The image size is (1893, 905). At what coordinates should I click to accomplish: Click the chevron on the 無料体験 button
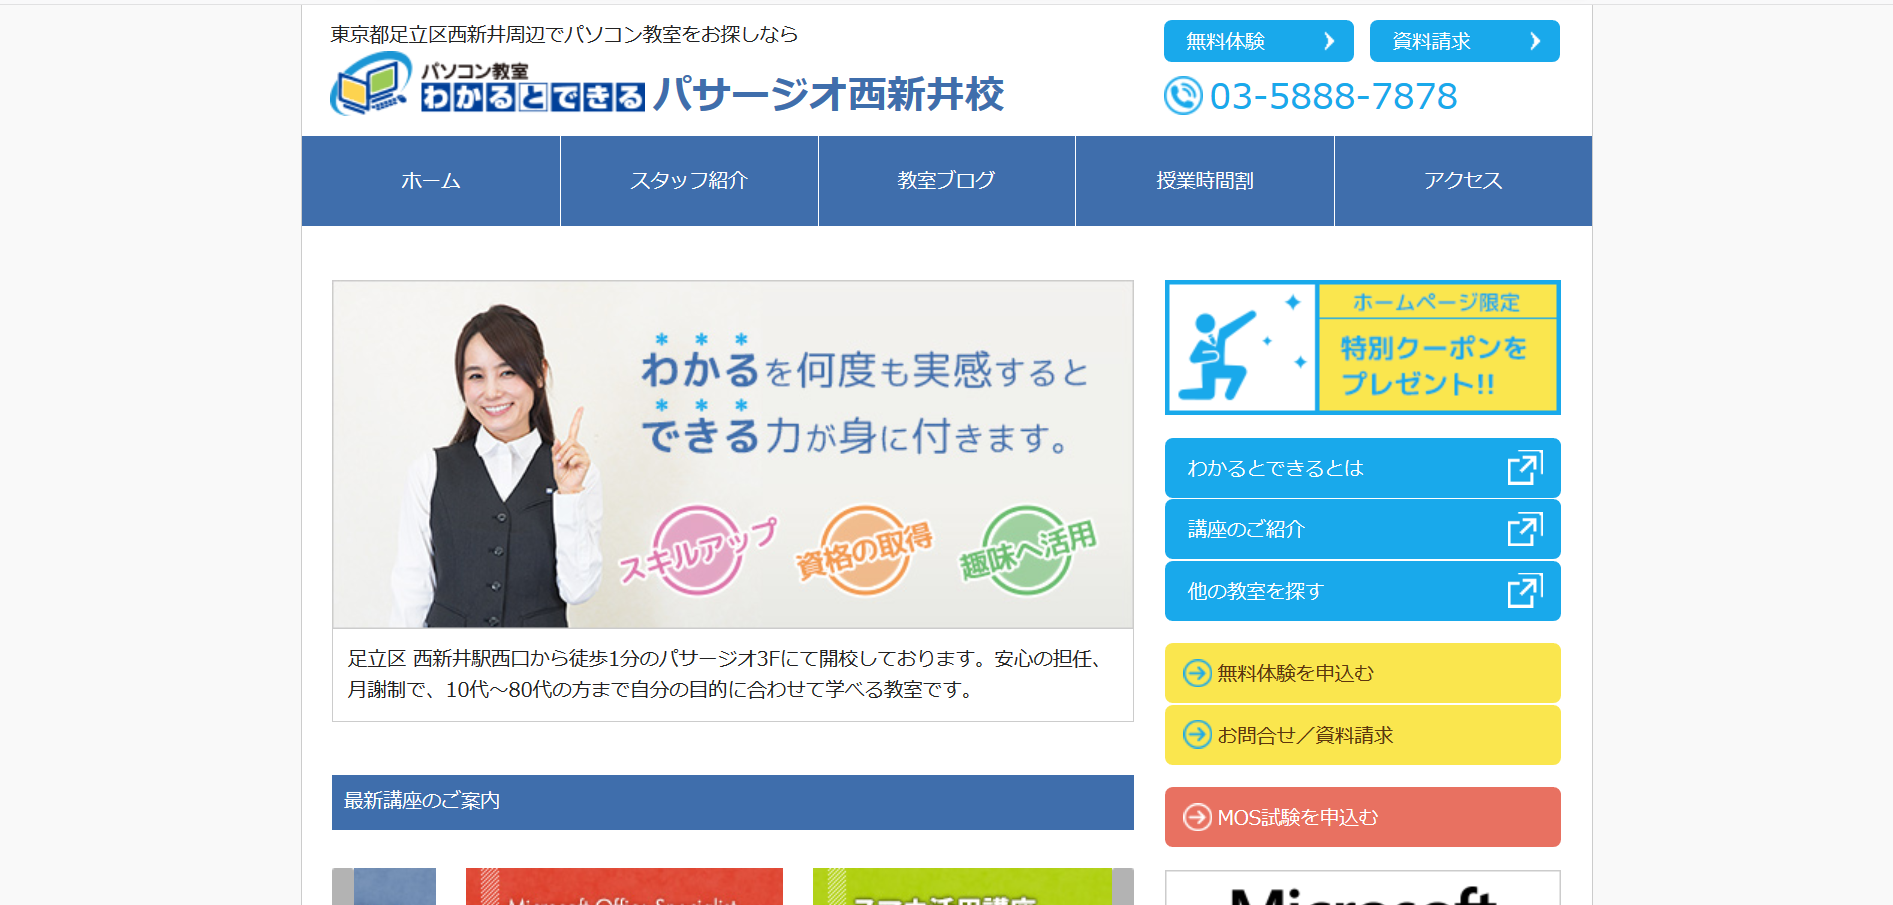[x=1329, y=41]
